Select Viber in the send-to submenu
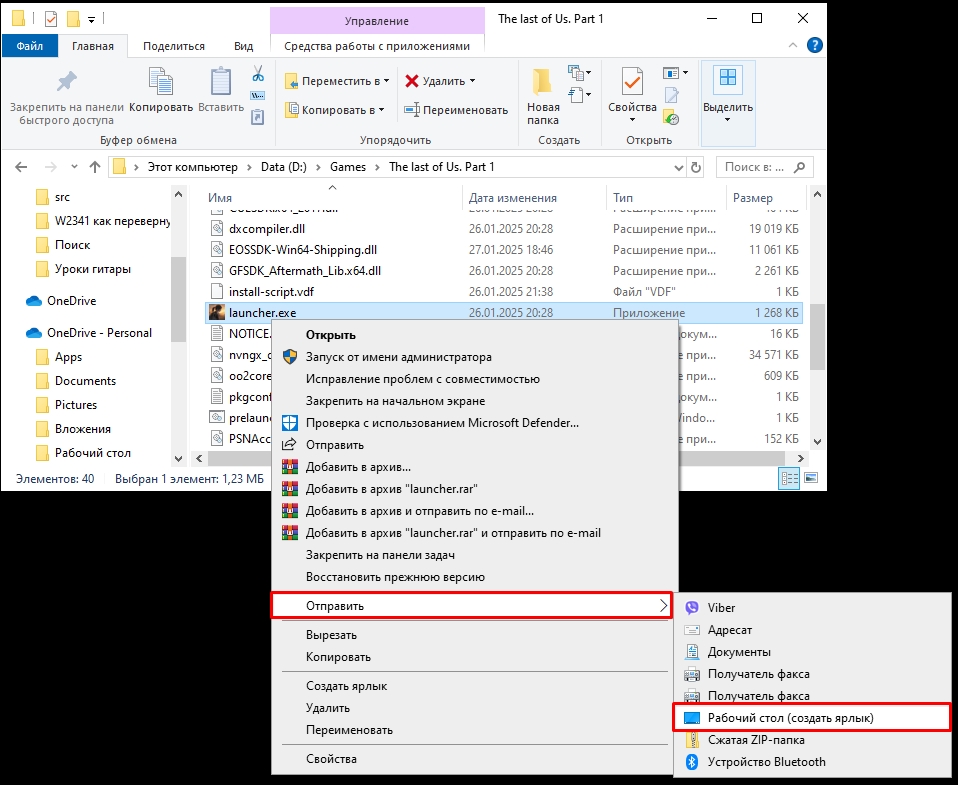 812,608
